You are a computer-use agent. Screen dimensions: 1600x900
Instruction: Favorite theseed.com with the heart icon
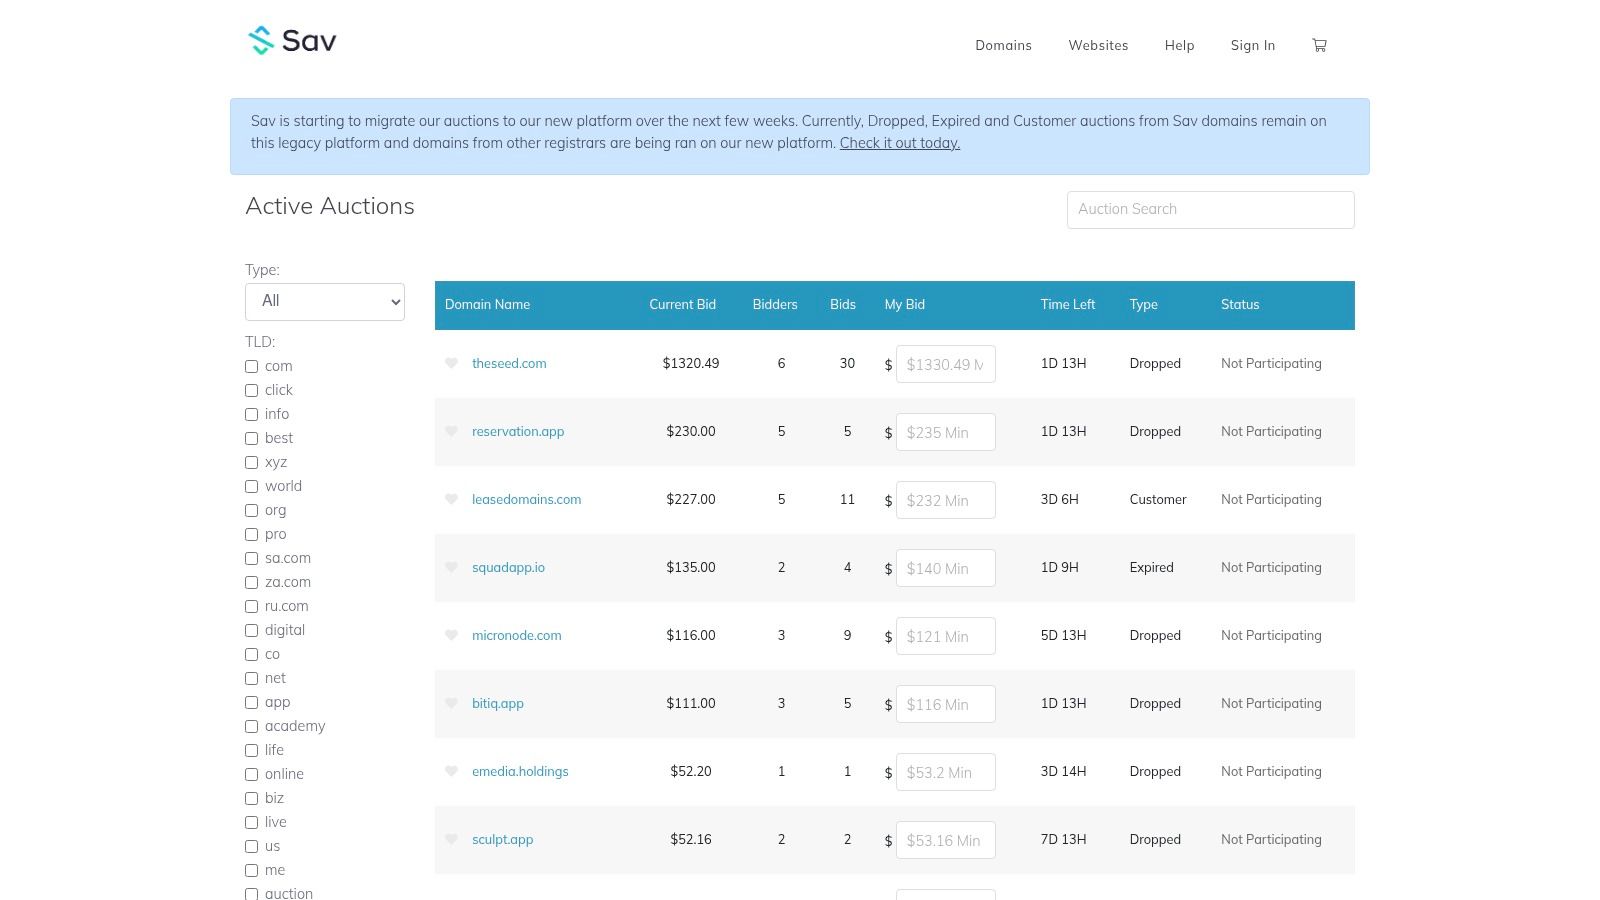(x=451, y=363)
